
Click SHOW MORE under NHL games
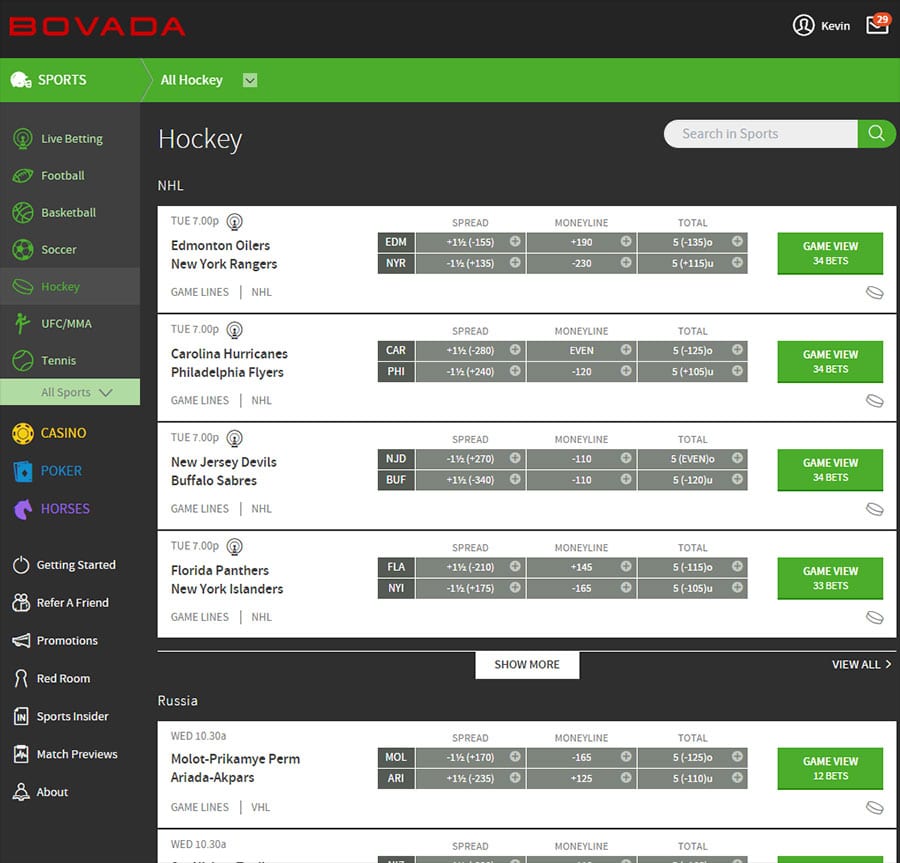(x=527, y=664)
